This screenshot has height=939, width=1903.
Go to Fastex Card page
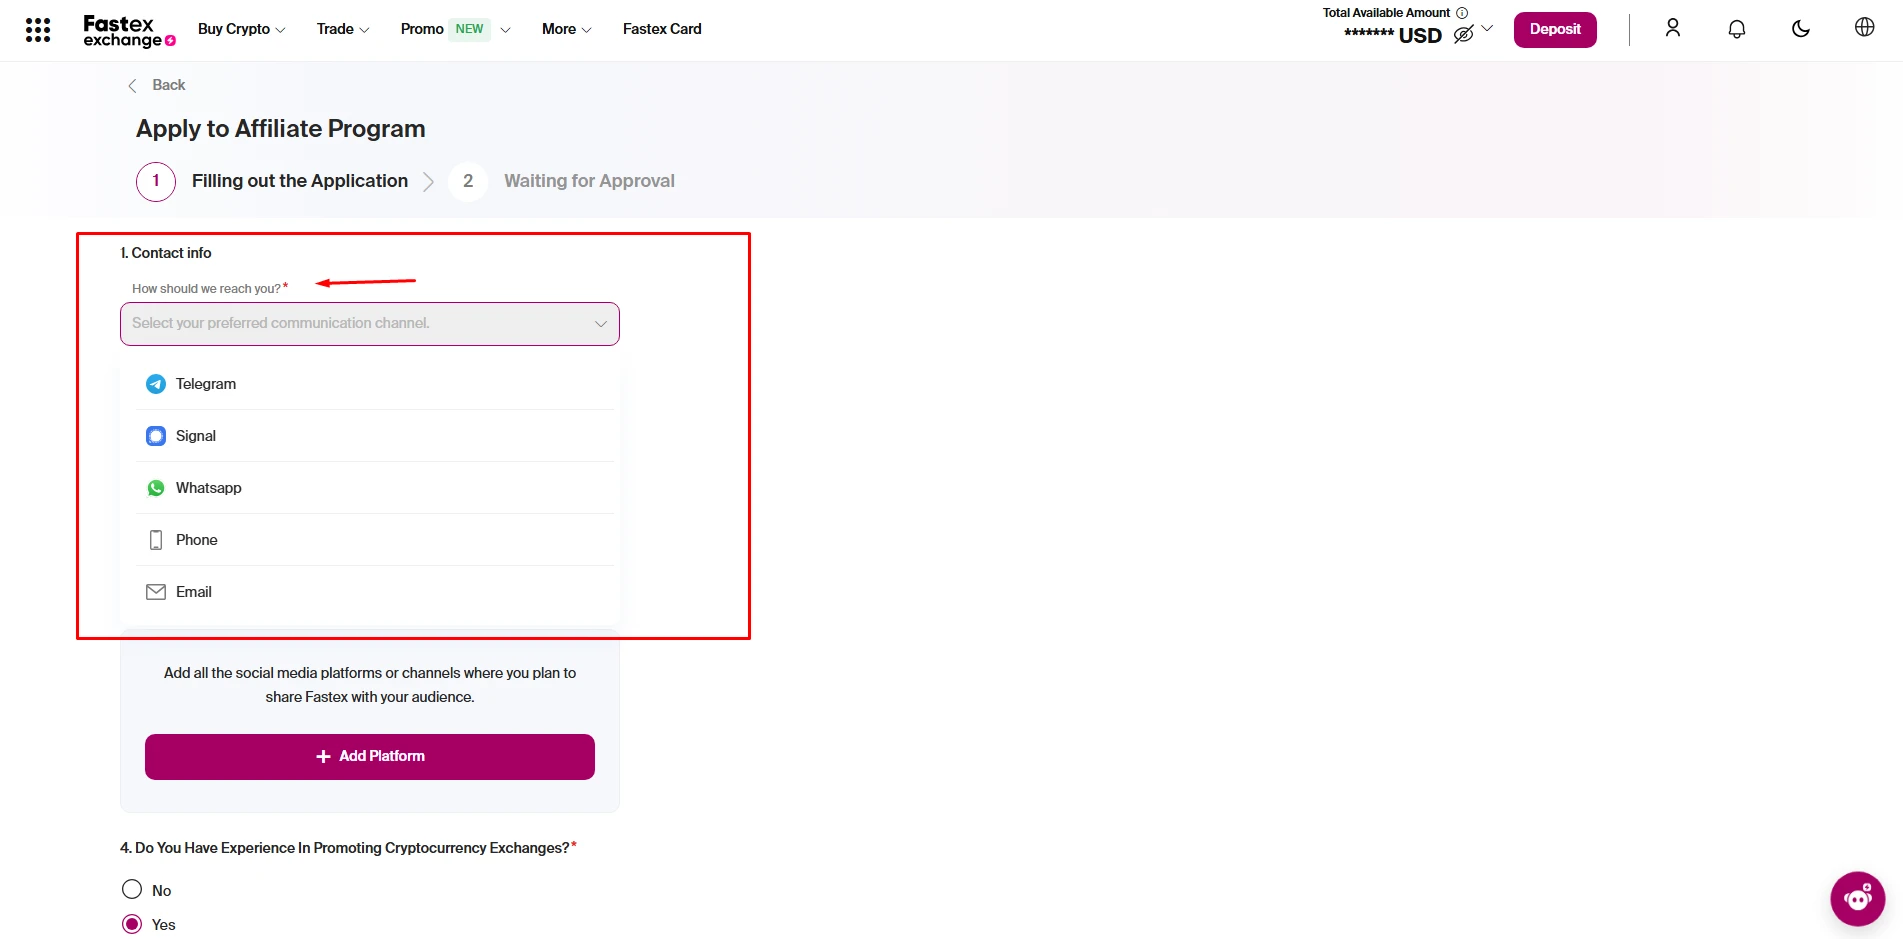click(x=662, y=29)
